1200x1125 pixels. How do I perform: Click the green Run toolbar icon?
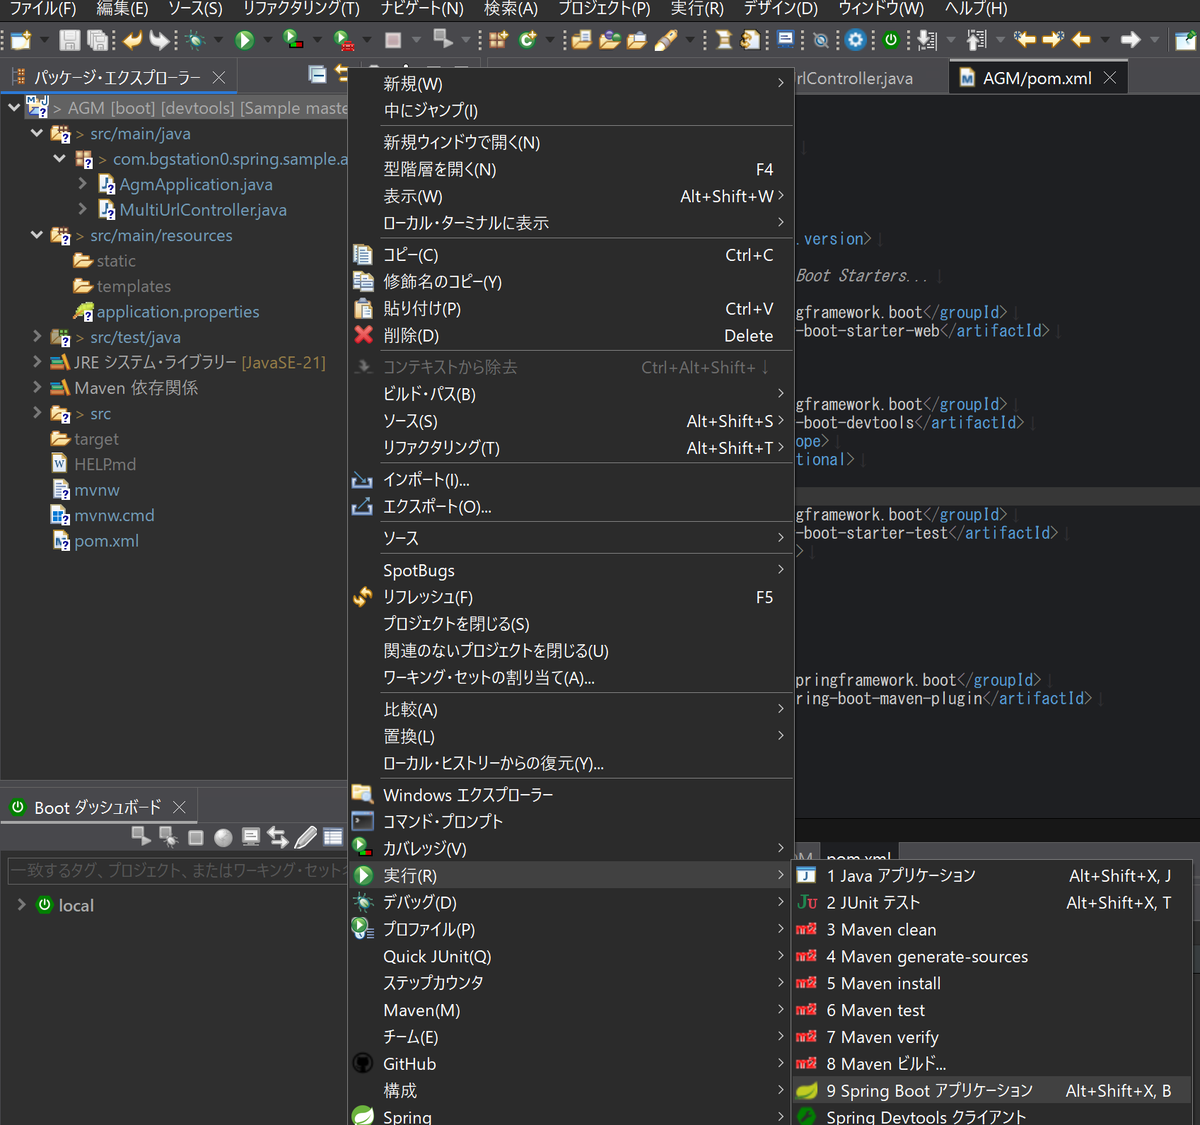pos(244,40)
